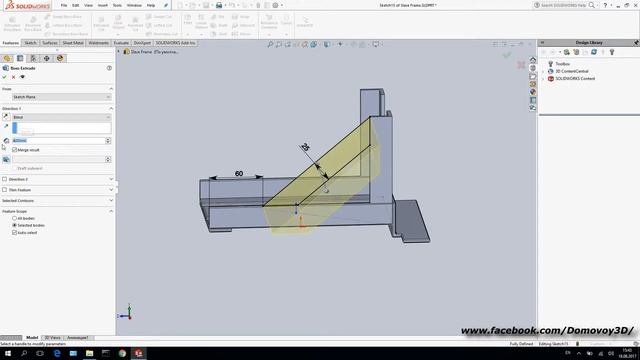Open the ConfigurationManager tab icon
This screenshot has height=360, width=640.
click(x=33, y=58)
